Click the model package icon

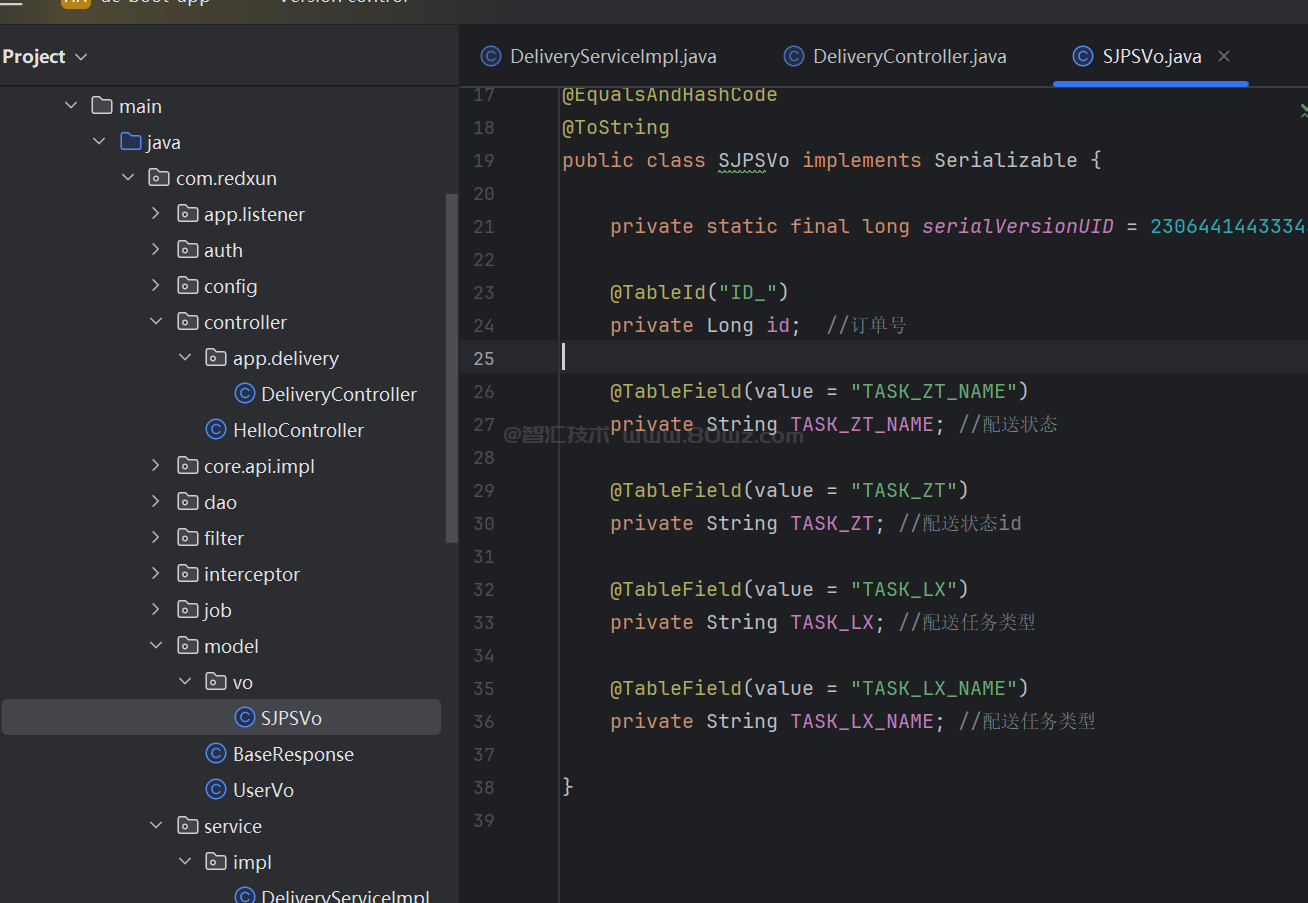pyautogui.click(x=187, y=646)
